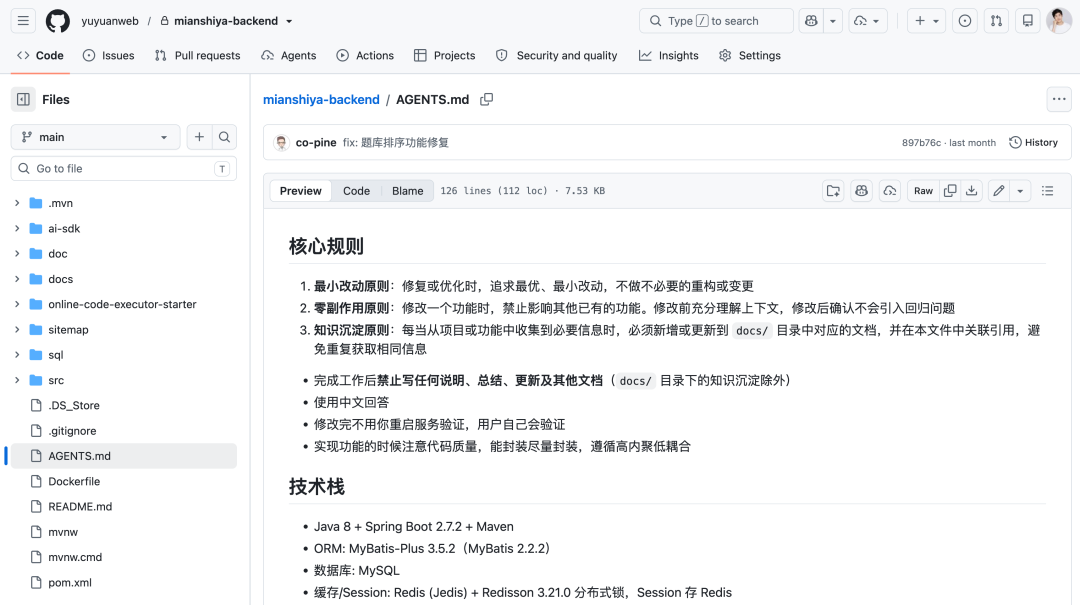The height and width of the screenshot is (605, 1080).
Task: Switch to Code source view
Action: pyautogui.click(x=356, y=191)
